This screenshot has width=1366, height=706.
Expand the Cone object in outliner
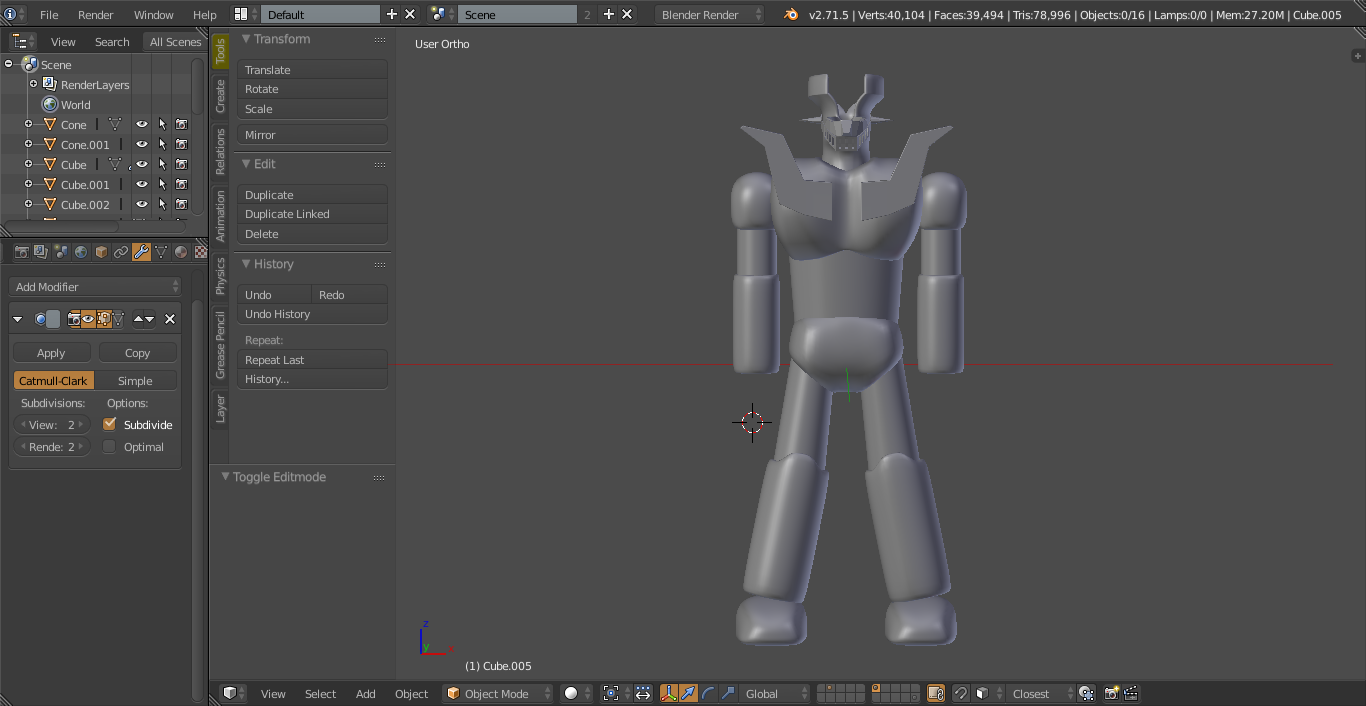[x=28, y=125]
